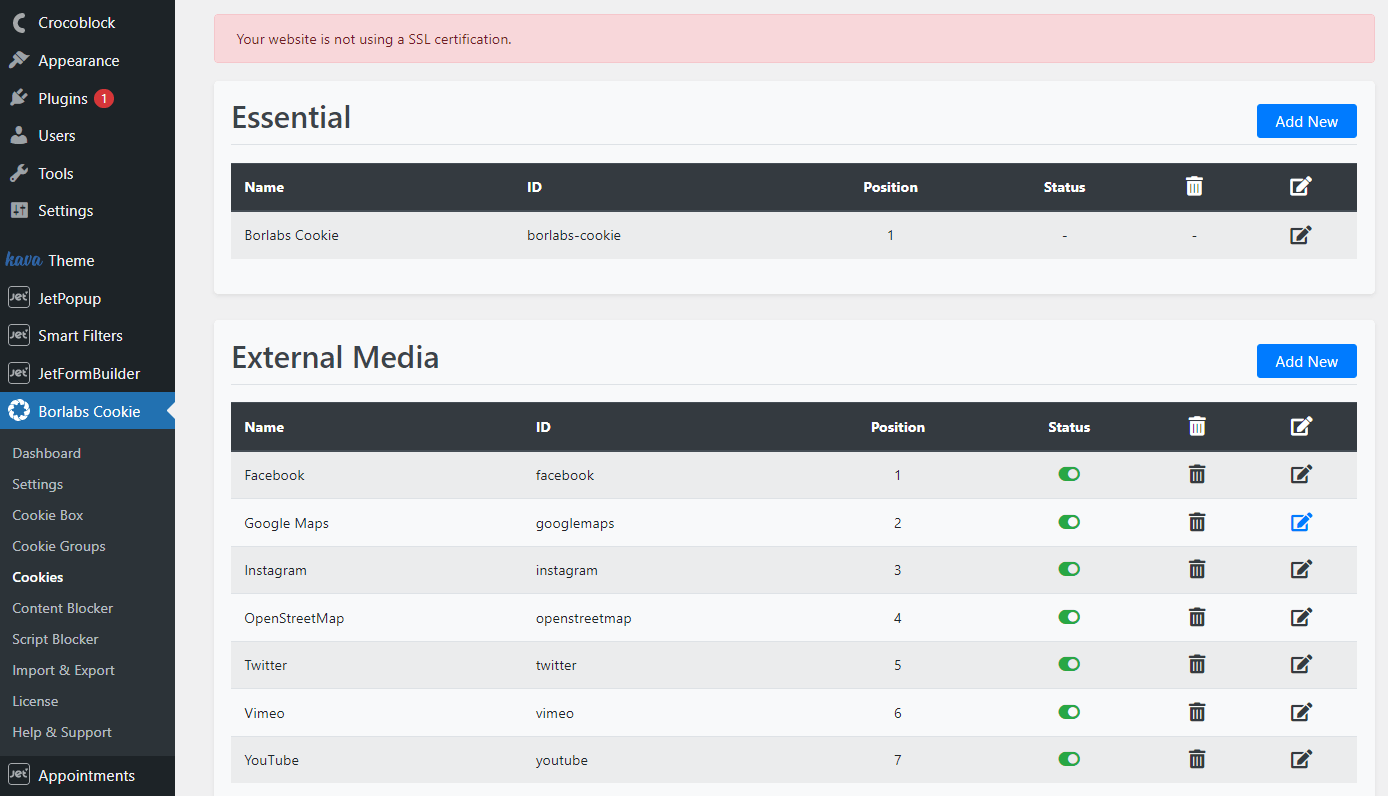Click the Crocoblock logo icon in sidebar

click(18, 22)
